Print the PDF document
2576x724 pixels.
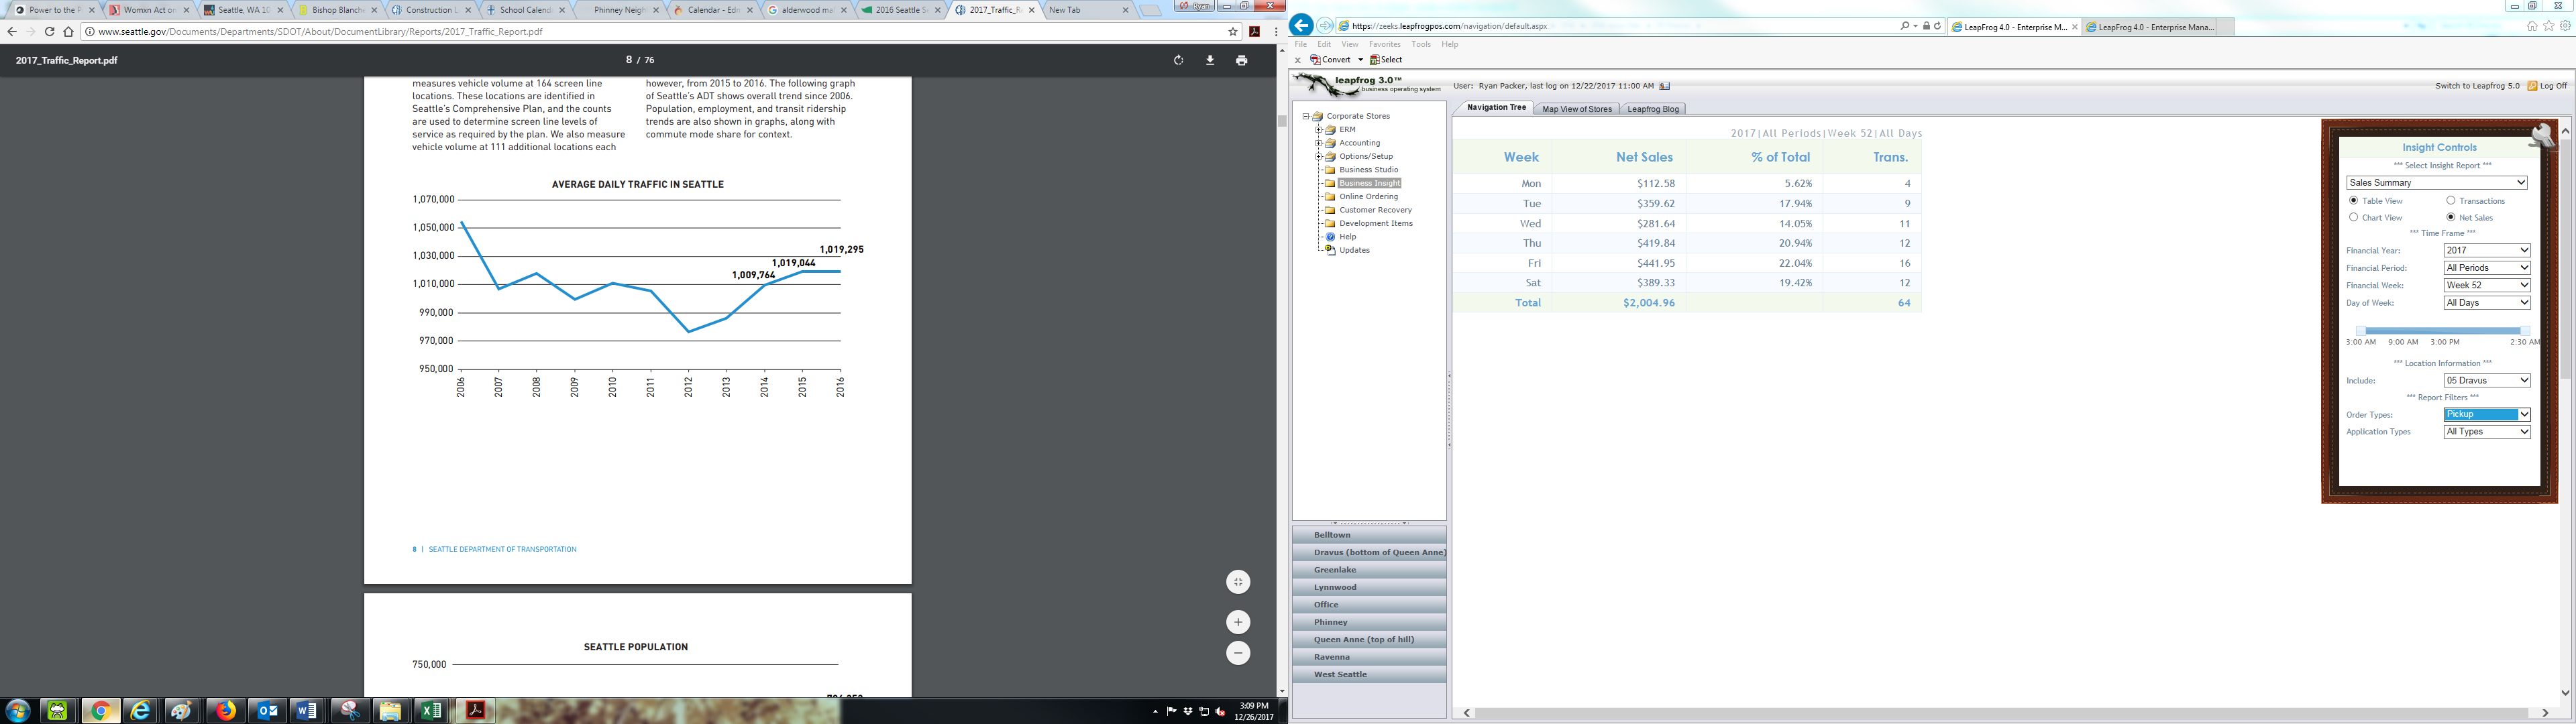(1241, 60)
